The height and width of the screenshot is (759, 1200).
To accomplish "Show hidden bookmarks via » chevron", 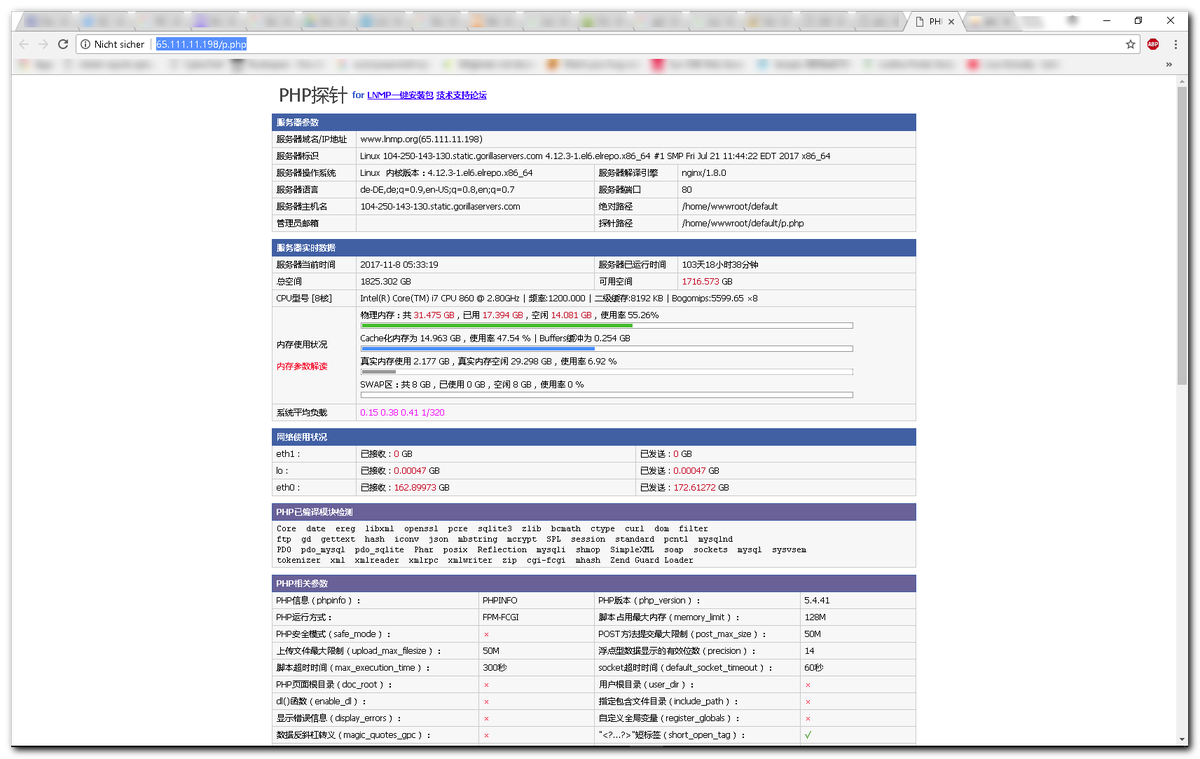I will 1168,64.
